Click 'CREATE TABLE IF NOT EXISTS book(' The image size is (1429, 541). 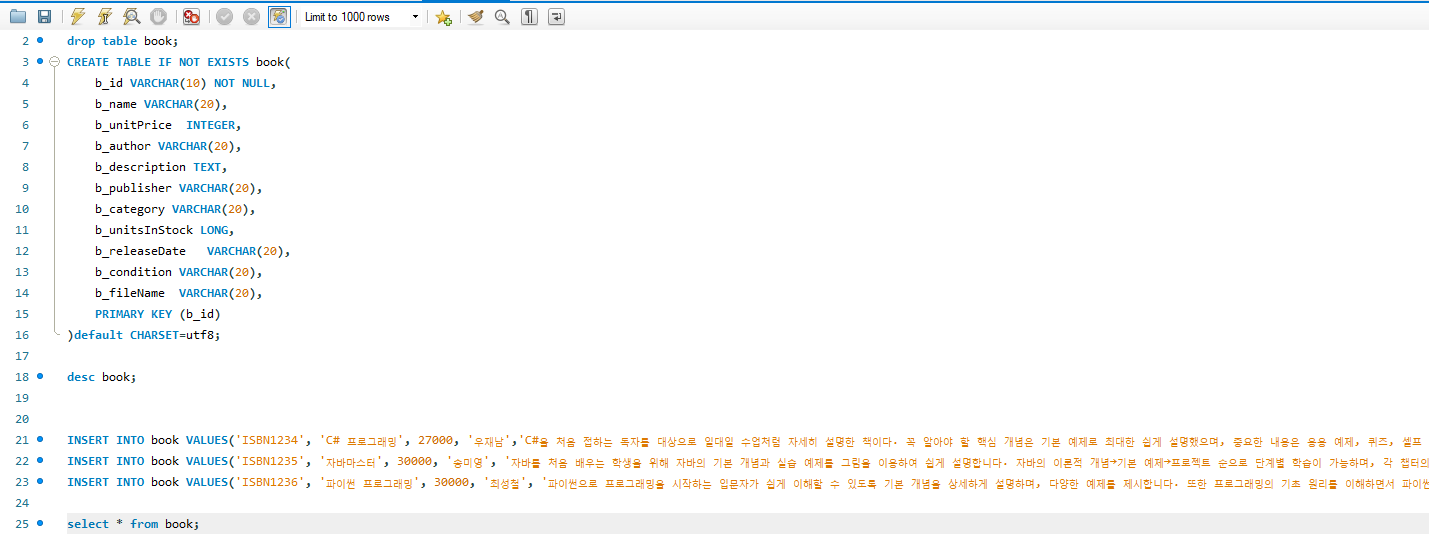tap(179, 62)
